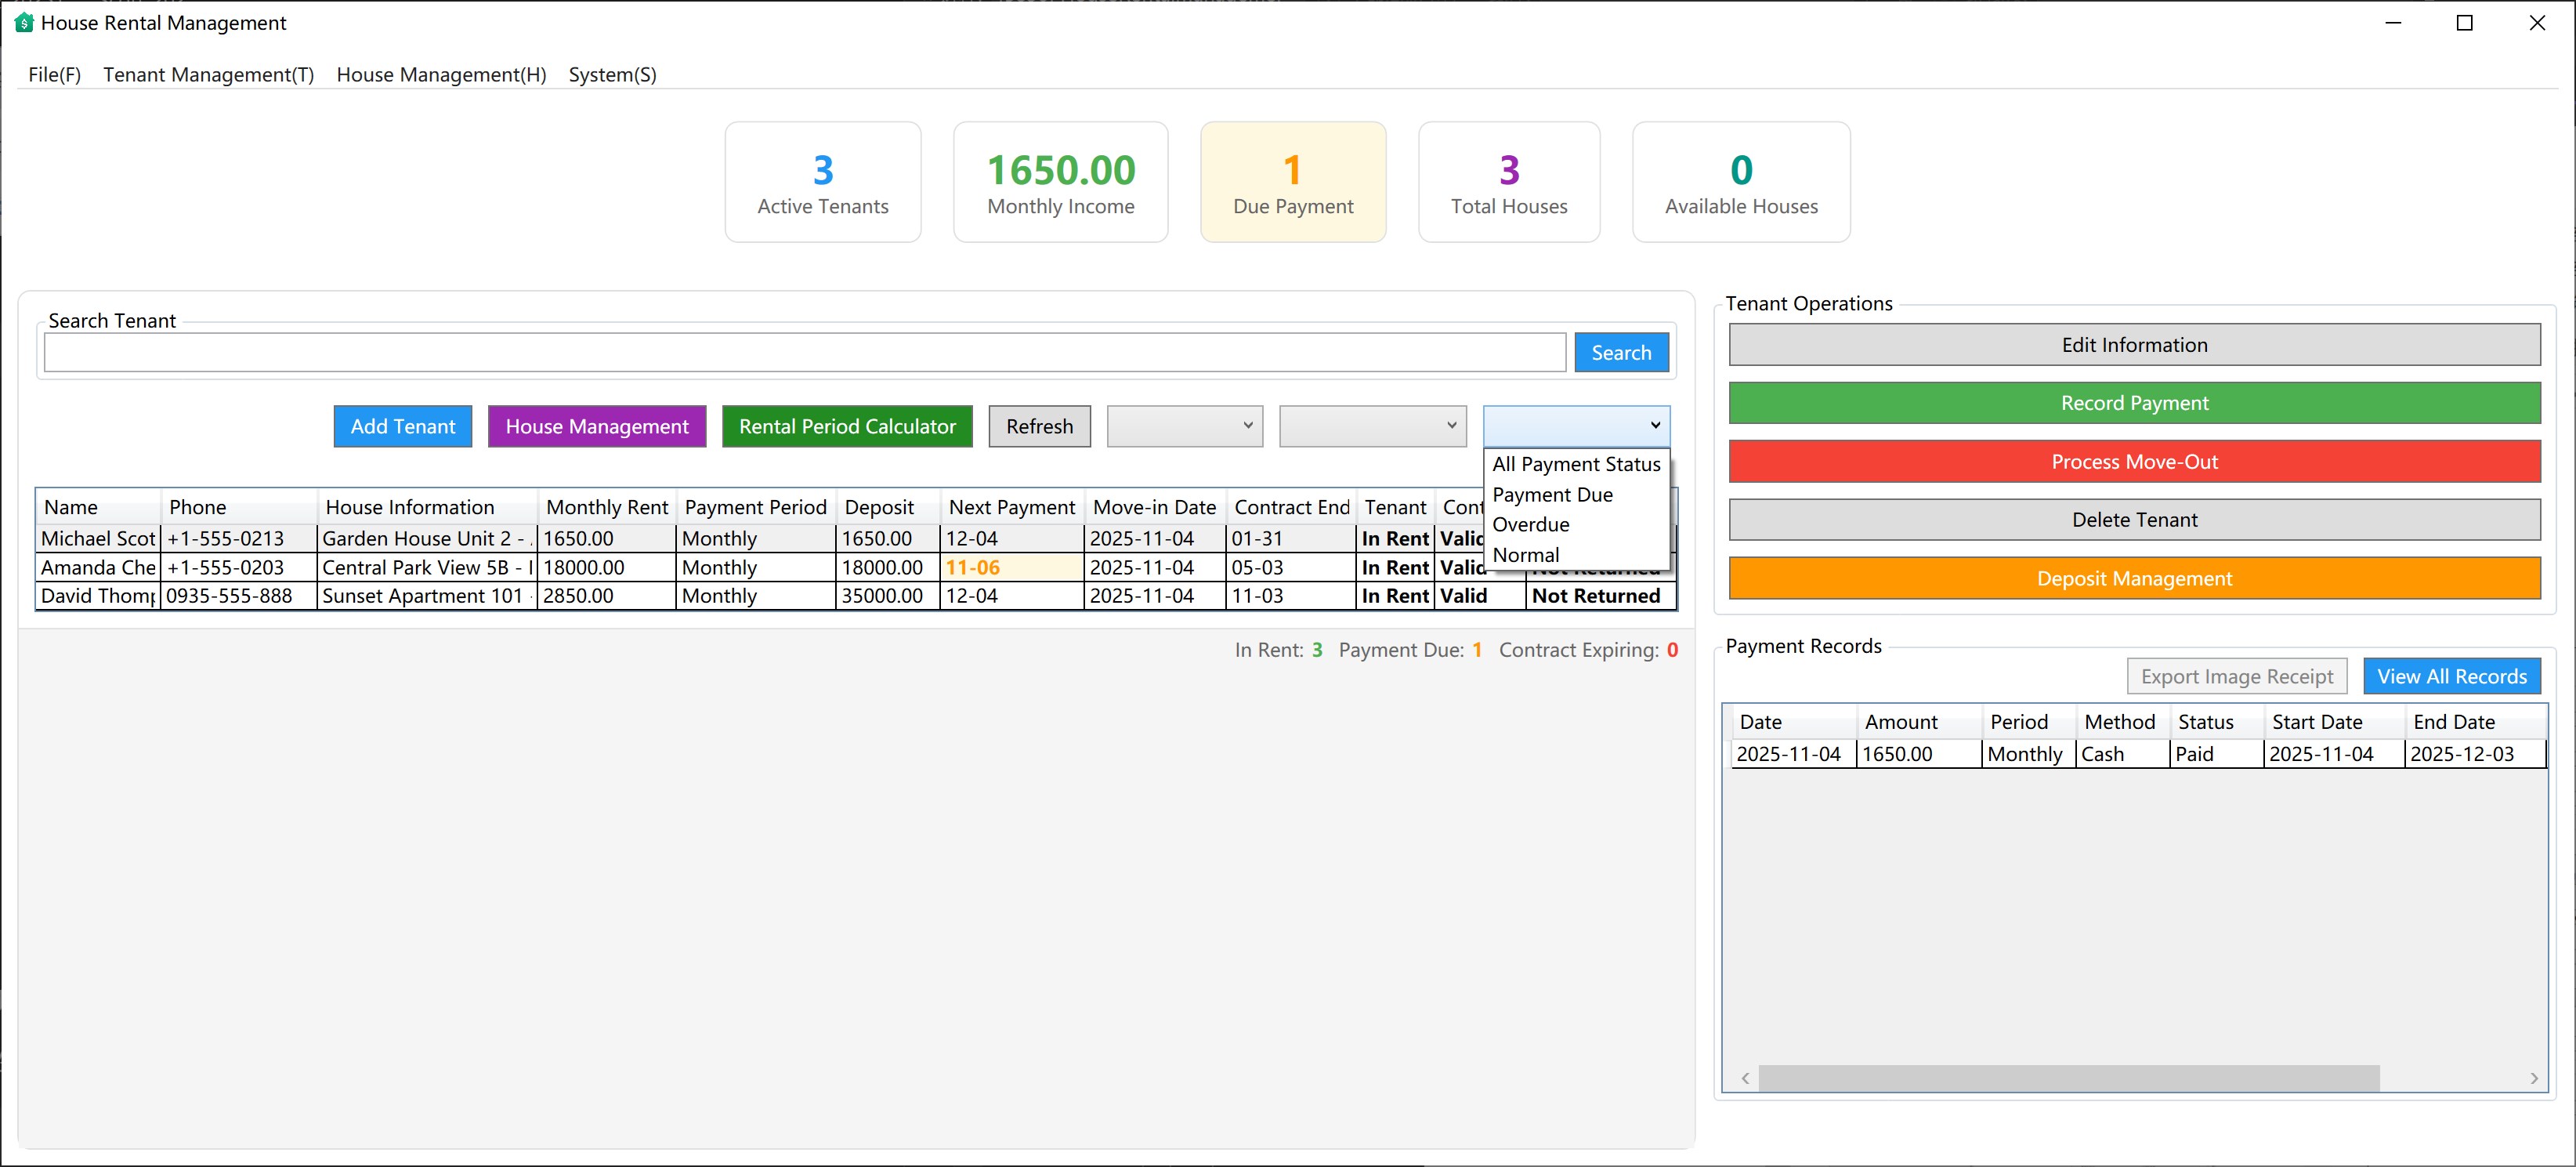Open the Tenant Management menu
The image size is (2576, 1167).
[x=207, y=74]
